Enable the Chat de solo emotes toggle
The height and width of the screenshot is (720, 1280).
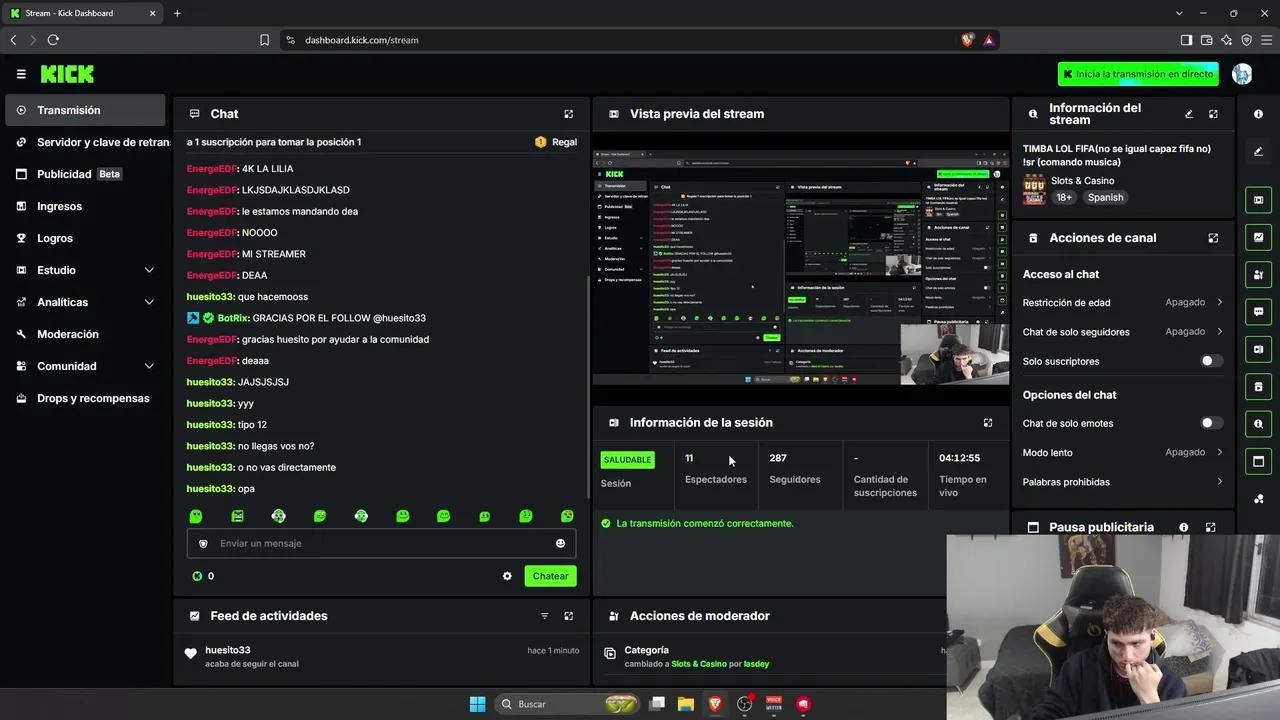(1211, 423)
